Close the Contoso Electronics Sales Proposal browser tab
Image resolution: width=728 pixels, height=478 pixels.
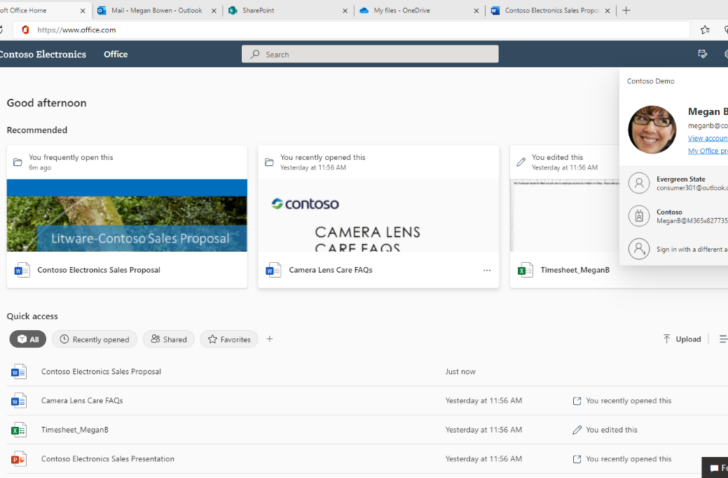pyautogui.click(x=607, y=11)
